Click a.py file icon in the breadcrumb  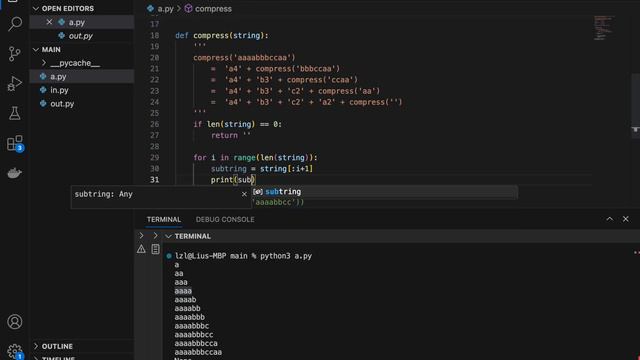[x=151, y=9]
